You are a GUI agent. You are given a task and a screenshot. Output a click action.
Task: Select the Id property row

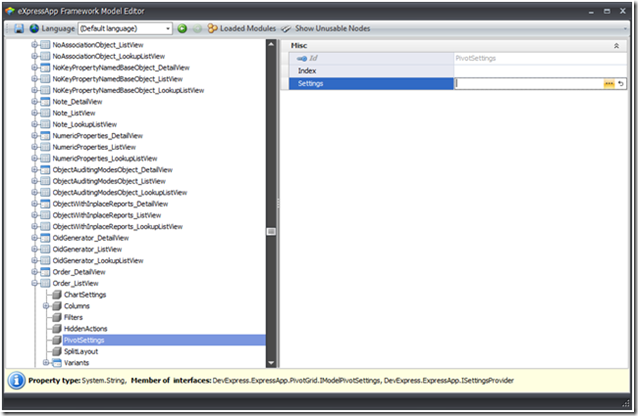click(371, 58)
